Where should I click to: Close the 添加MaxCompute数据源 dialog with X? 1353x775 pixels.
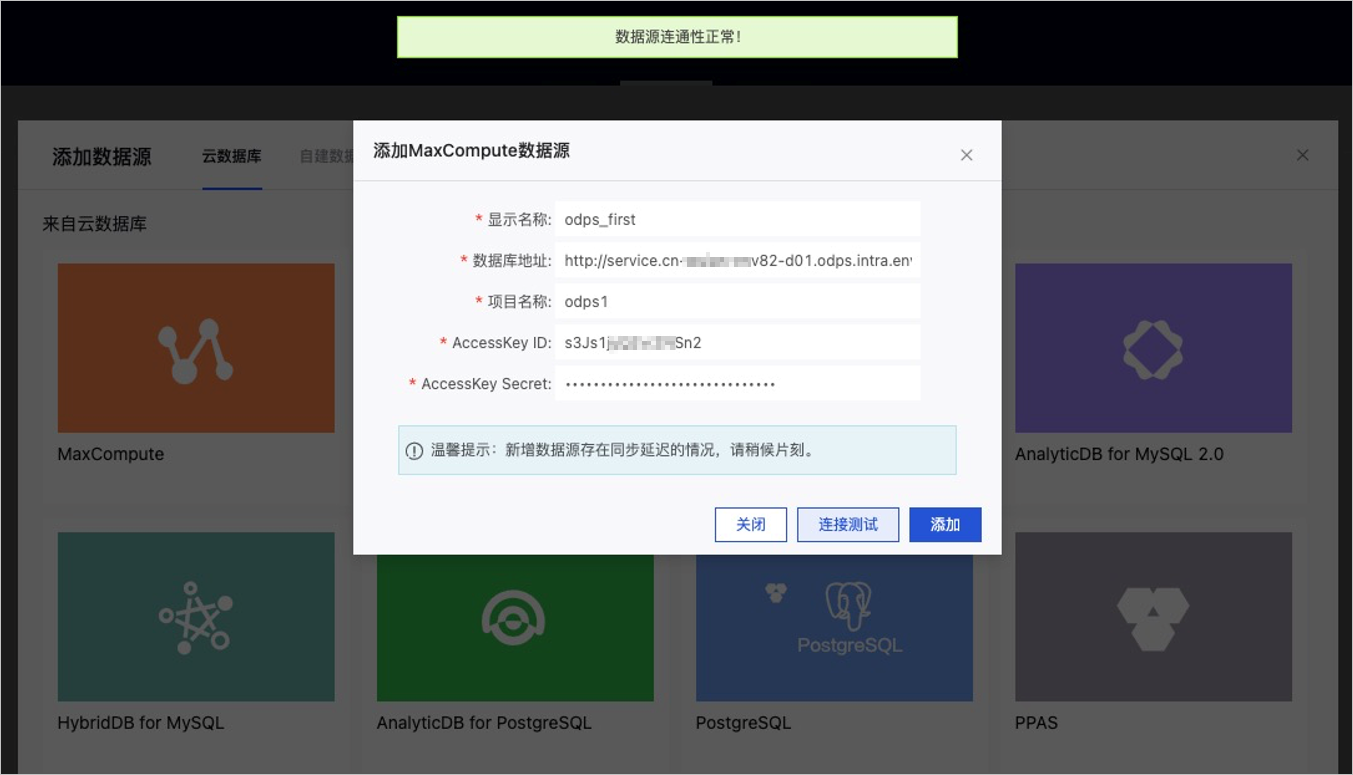point(966,155)
